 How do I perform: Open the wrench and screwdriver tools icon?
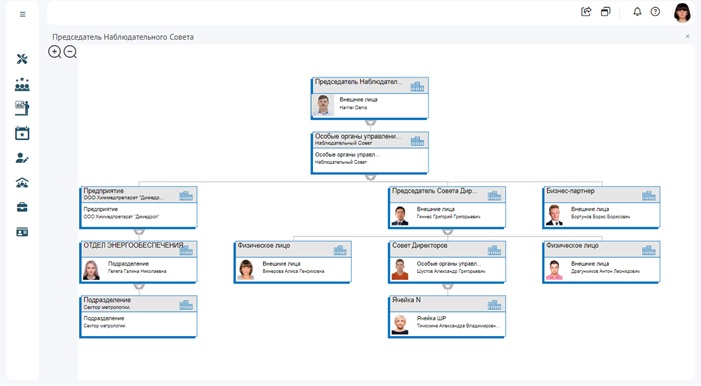[22, 59]
